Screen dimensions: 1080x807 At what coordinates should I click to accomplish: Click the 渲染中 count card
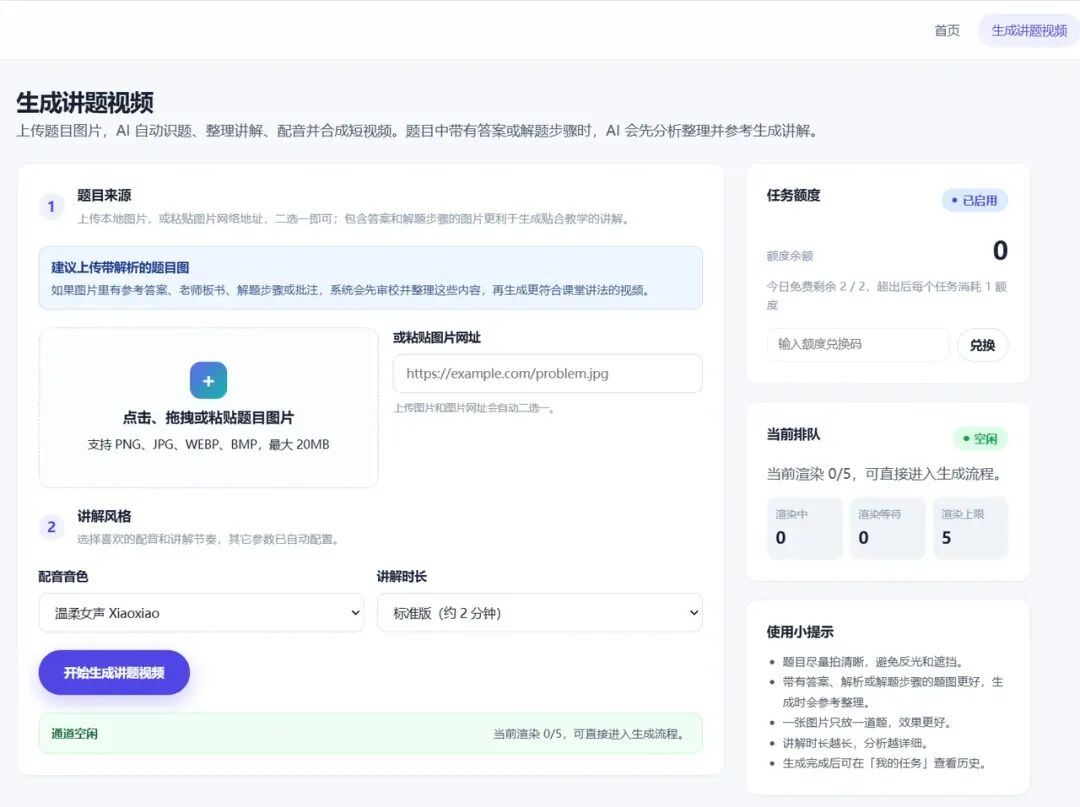pyautogui.click(x=804, y=528)
